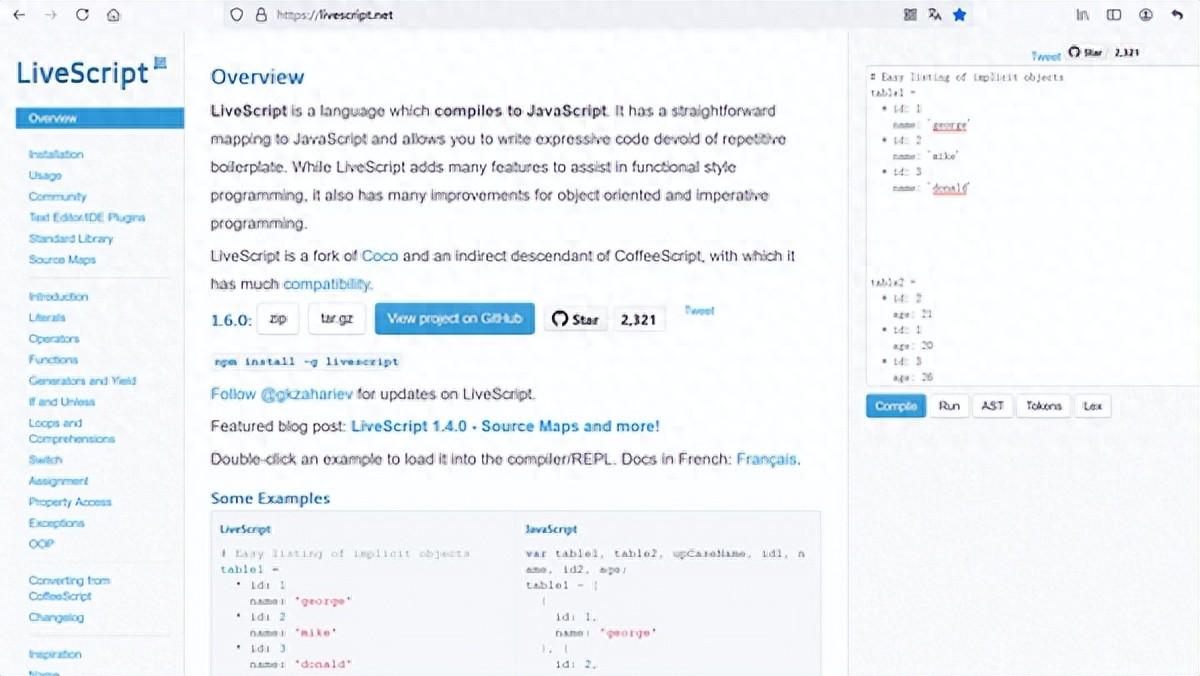Open Usage section from sidebar
Screen dimensions: 1200x676
tap(45, 175)
